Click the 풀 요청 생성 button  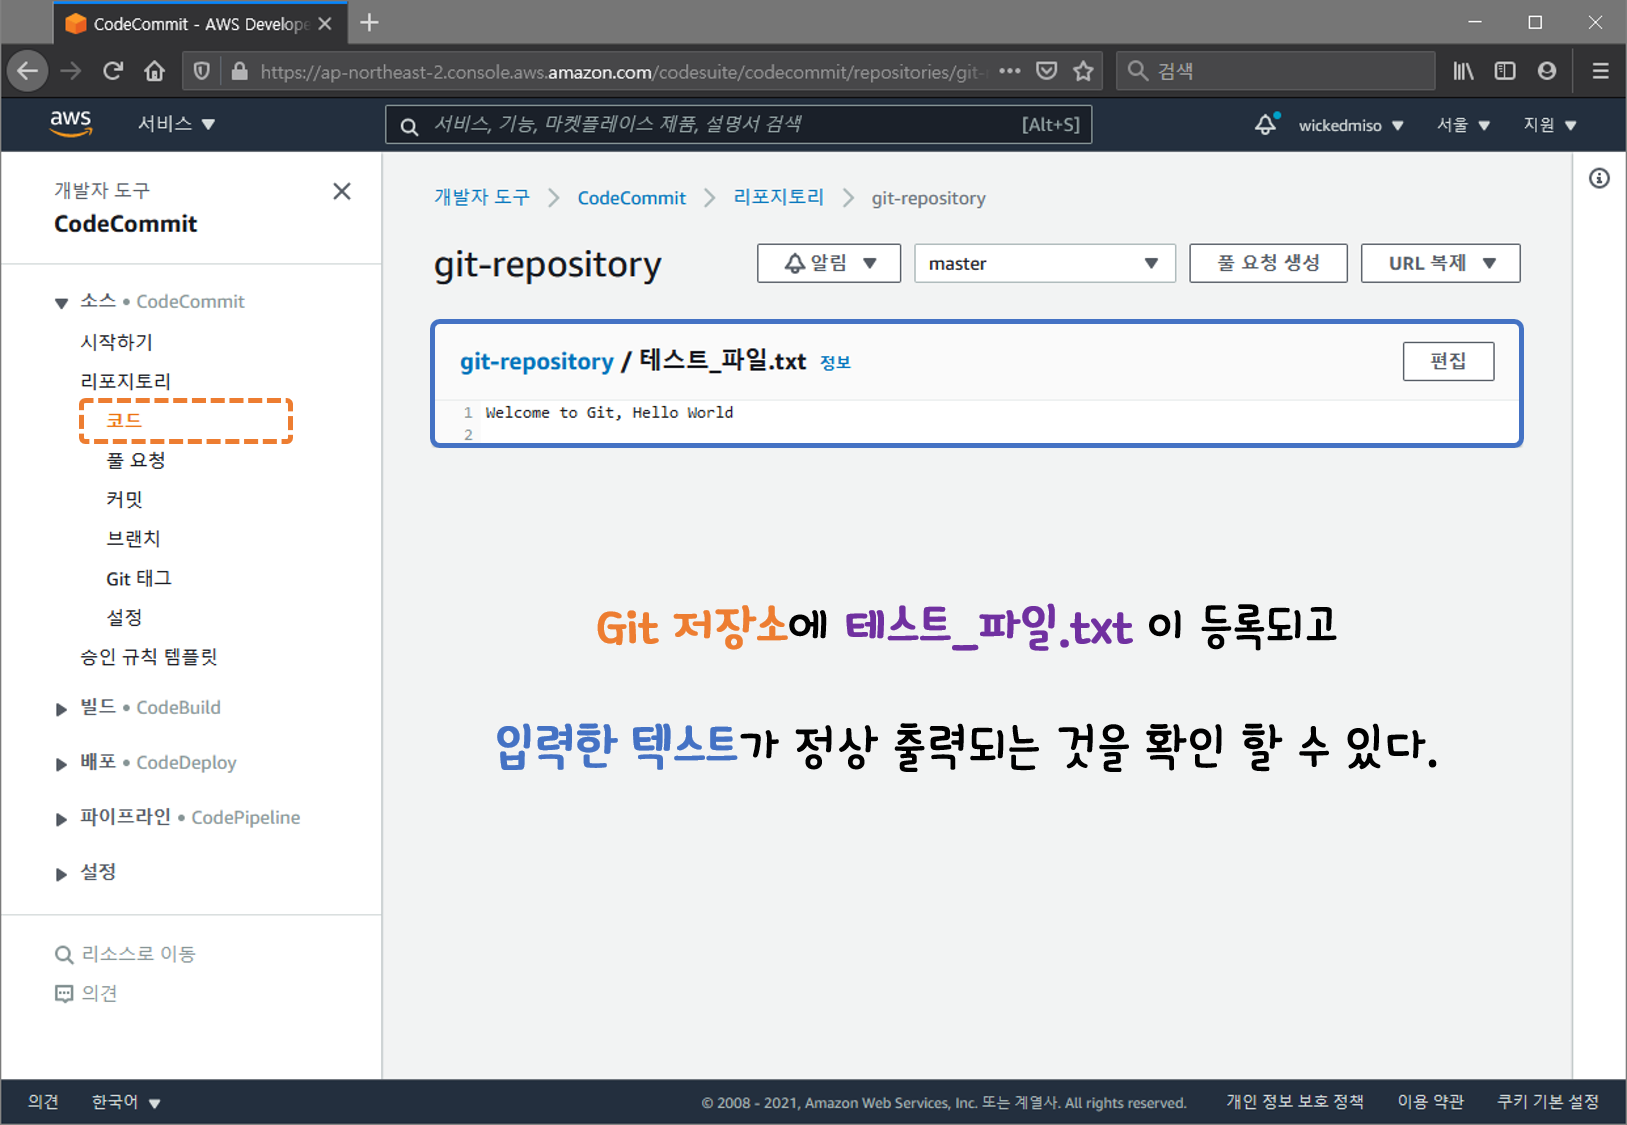pos(1268,263)
